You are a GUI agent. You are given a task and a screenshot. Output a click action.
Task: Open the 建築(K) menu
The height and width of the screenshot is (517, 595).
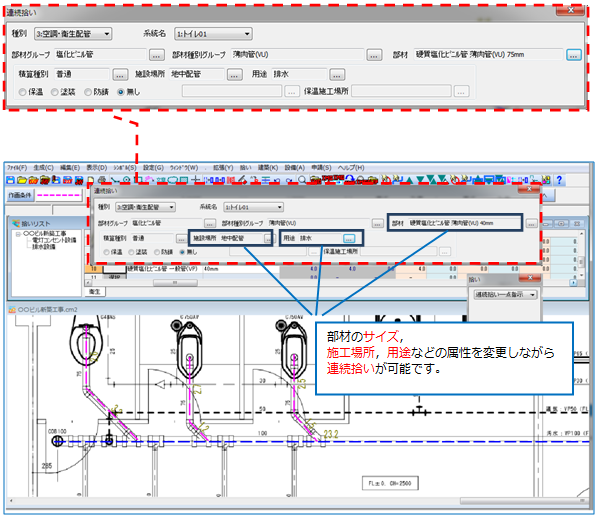coord(268,167)
